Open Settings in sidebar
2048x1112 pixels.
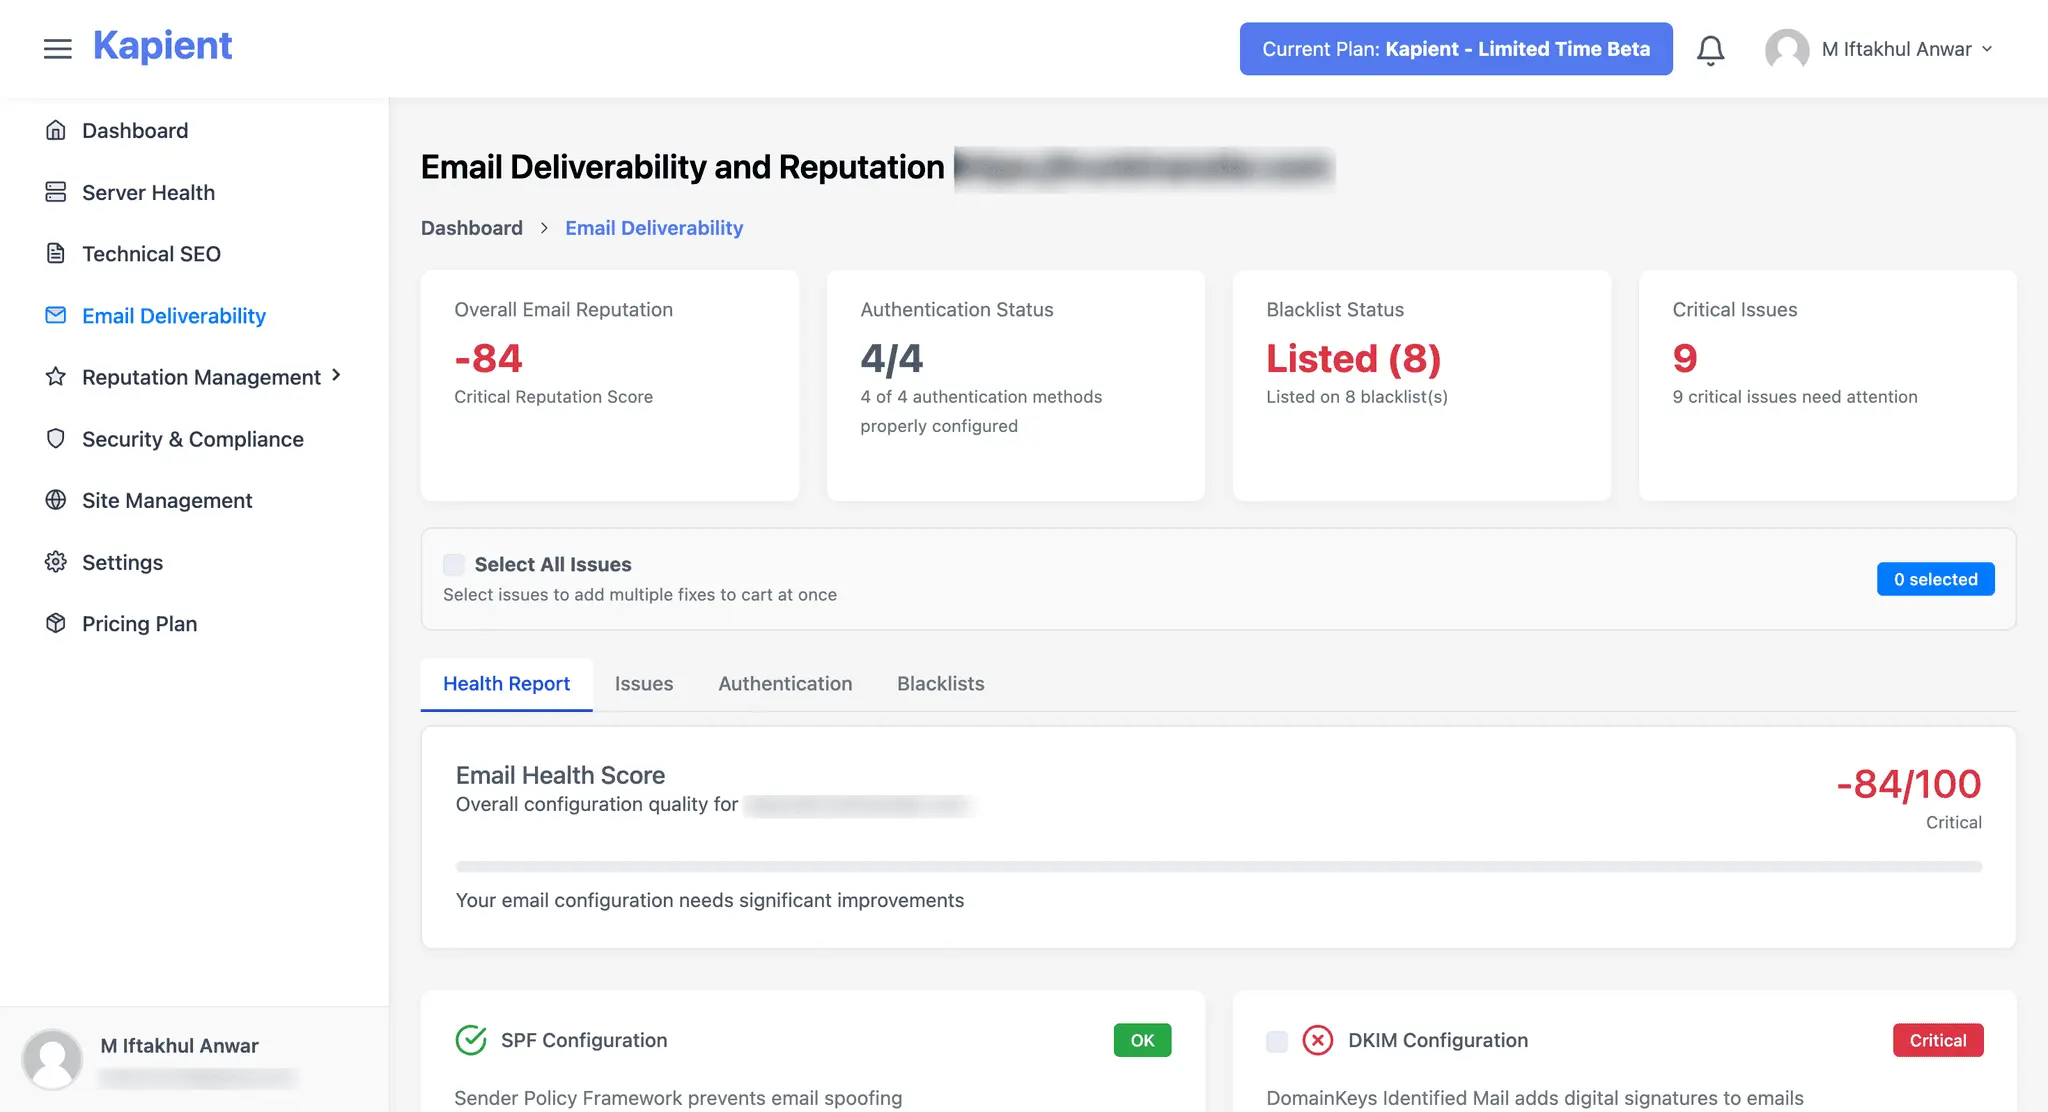tap(122, 562)
